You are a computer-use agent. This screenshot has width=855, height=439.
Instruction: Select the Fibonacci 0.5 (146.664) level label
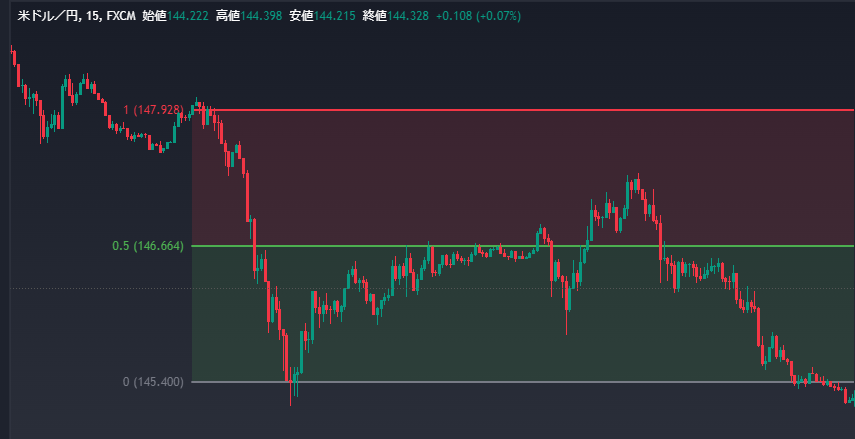coord(147,246)
